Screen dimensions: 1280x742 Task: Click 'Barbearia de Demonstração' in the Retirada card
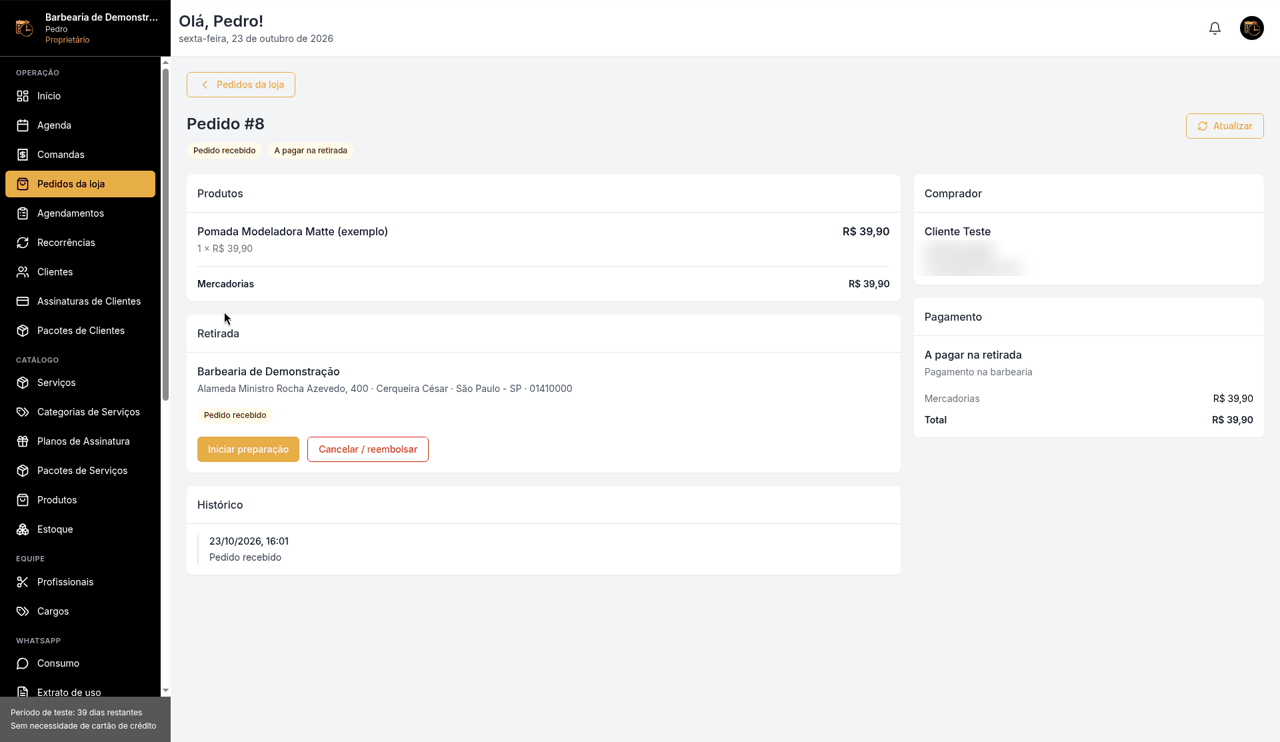point(269,371)
